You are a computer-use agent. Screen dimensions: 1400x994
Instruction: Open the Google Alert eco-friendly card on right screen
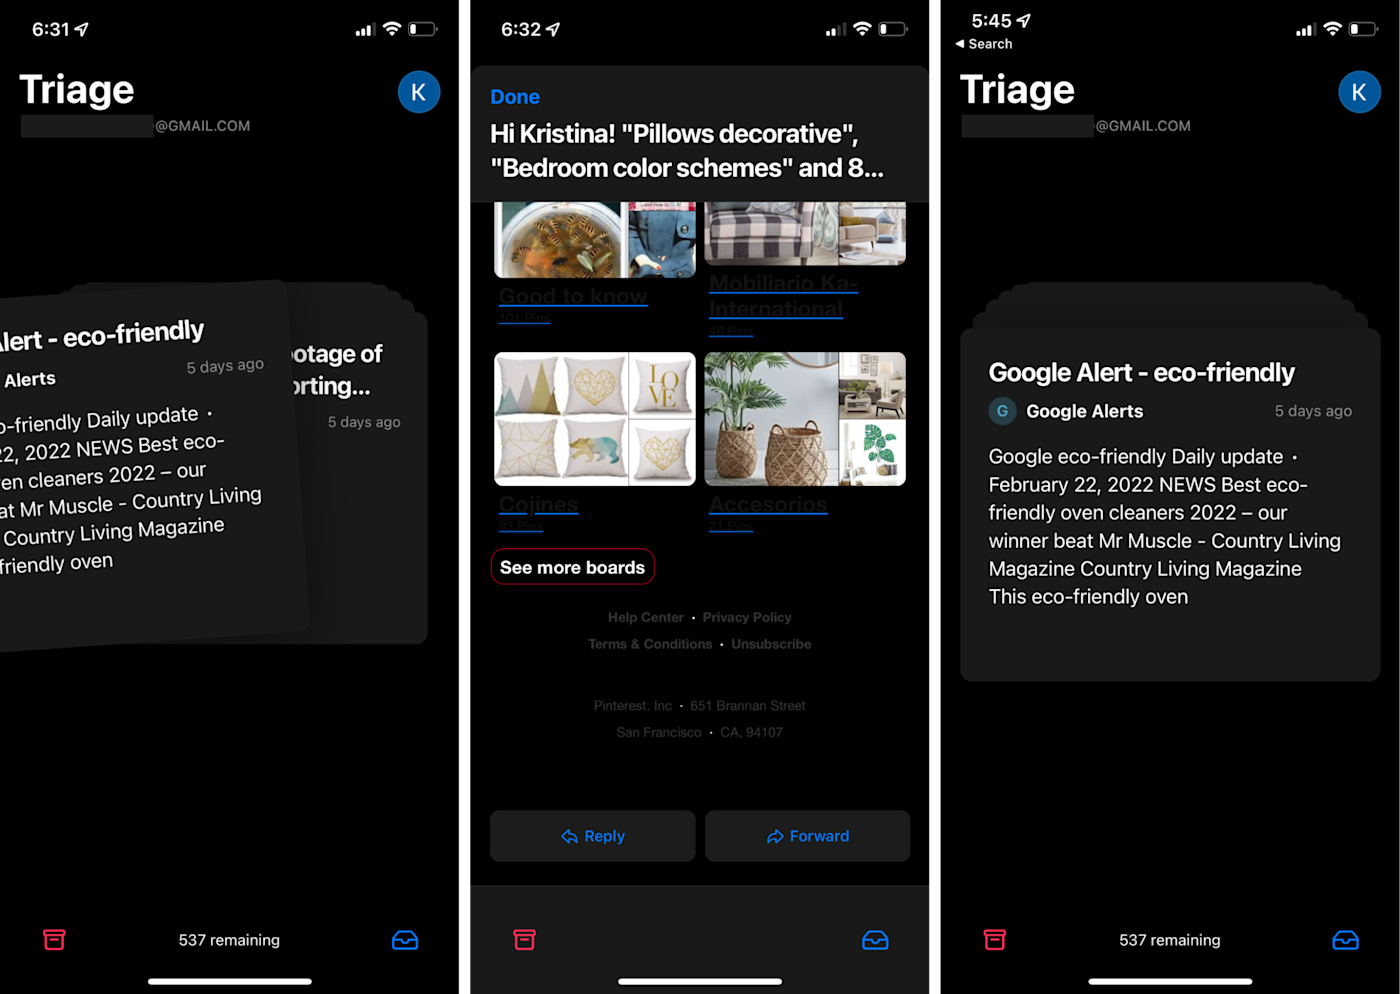click(1170, 505)
